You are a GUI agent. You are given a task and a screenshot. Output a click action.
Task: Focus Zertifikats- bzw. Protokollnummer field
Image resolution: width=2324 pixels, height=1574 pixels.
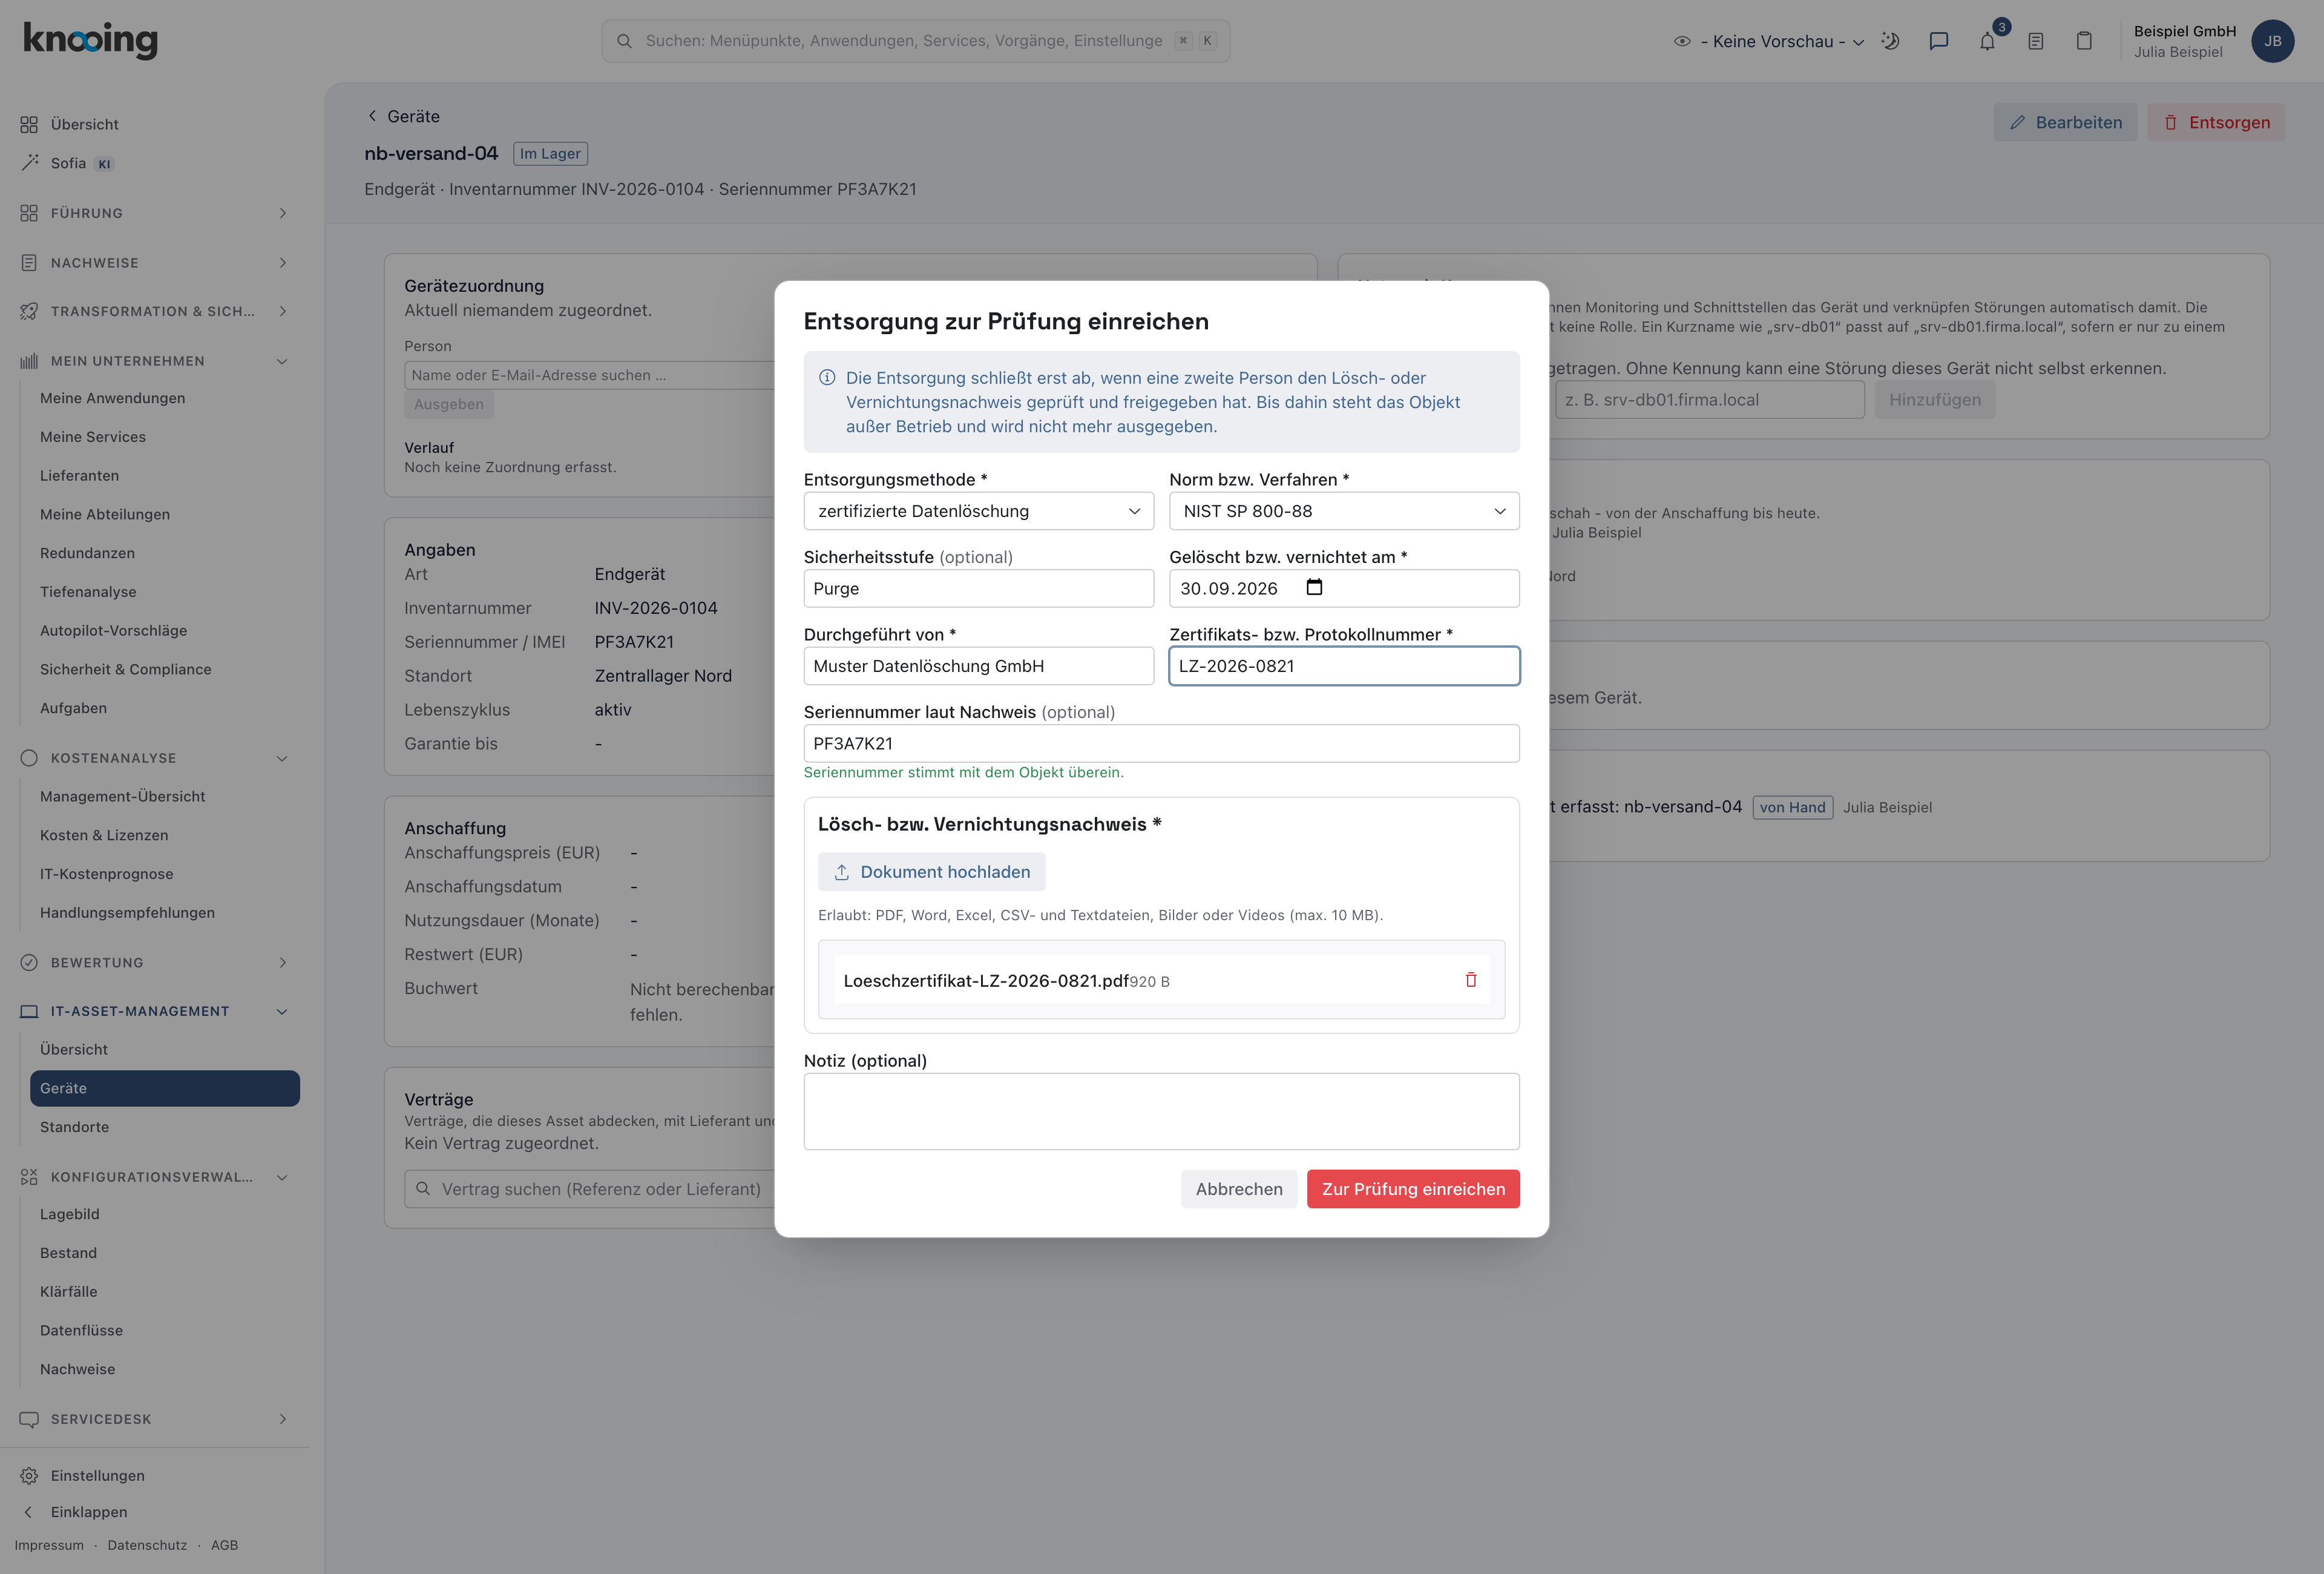coord(1344,666)
